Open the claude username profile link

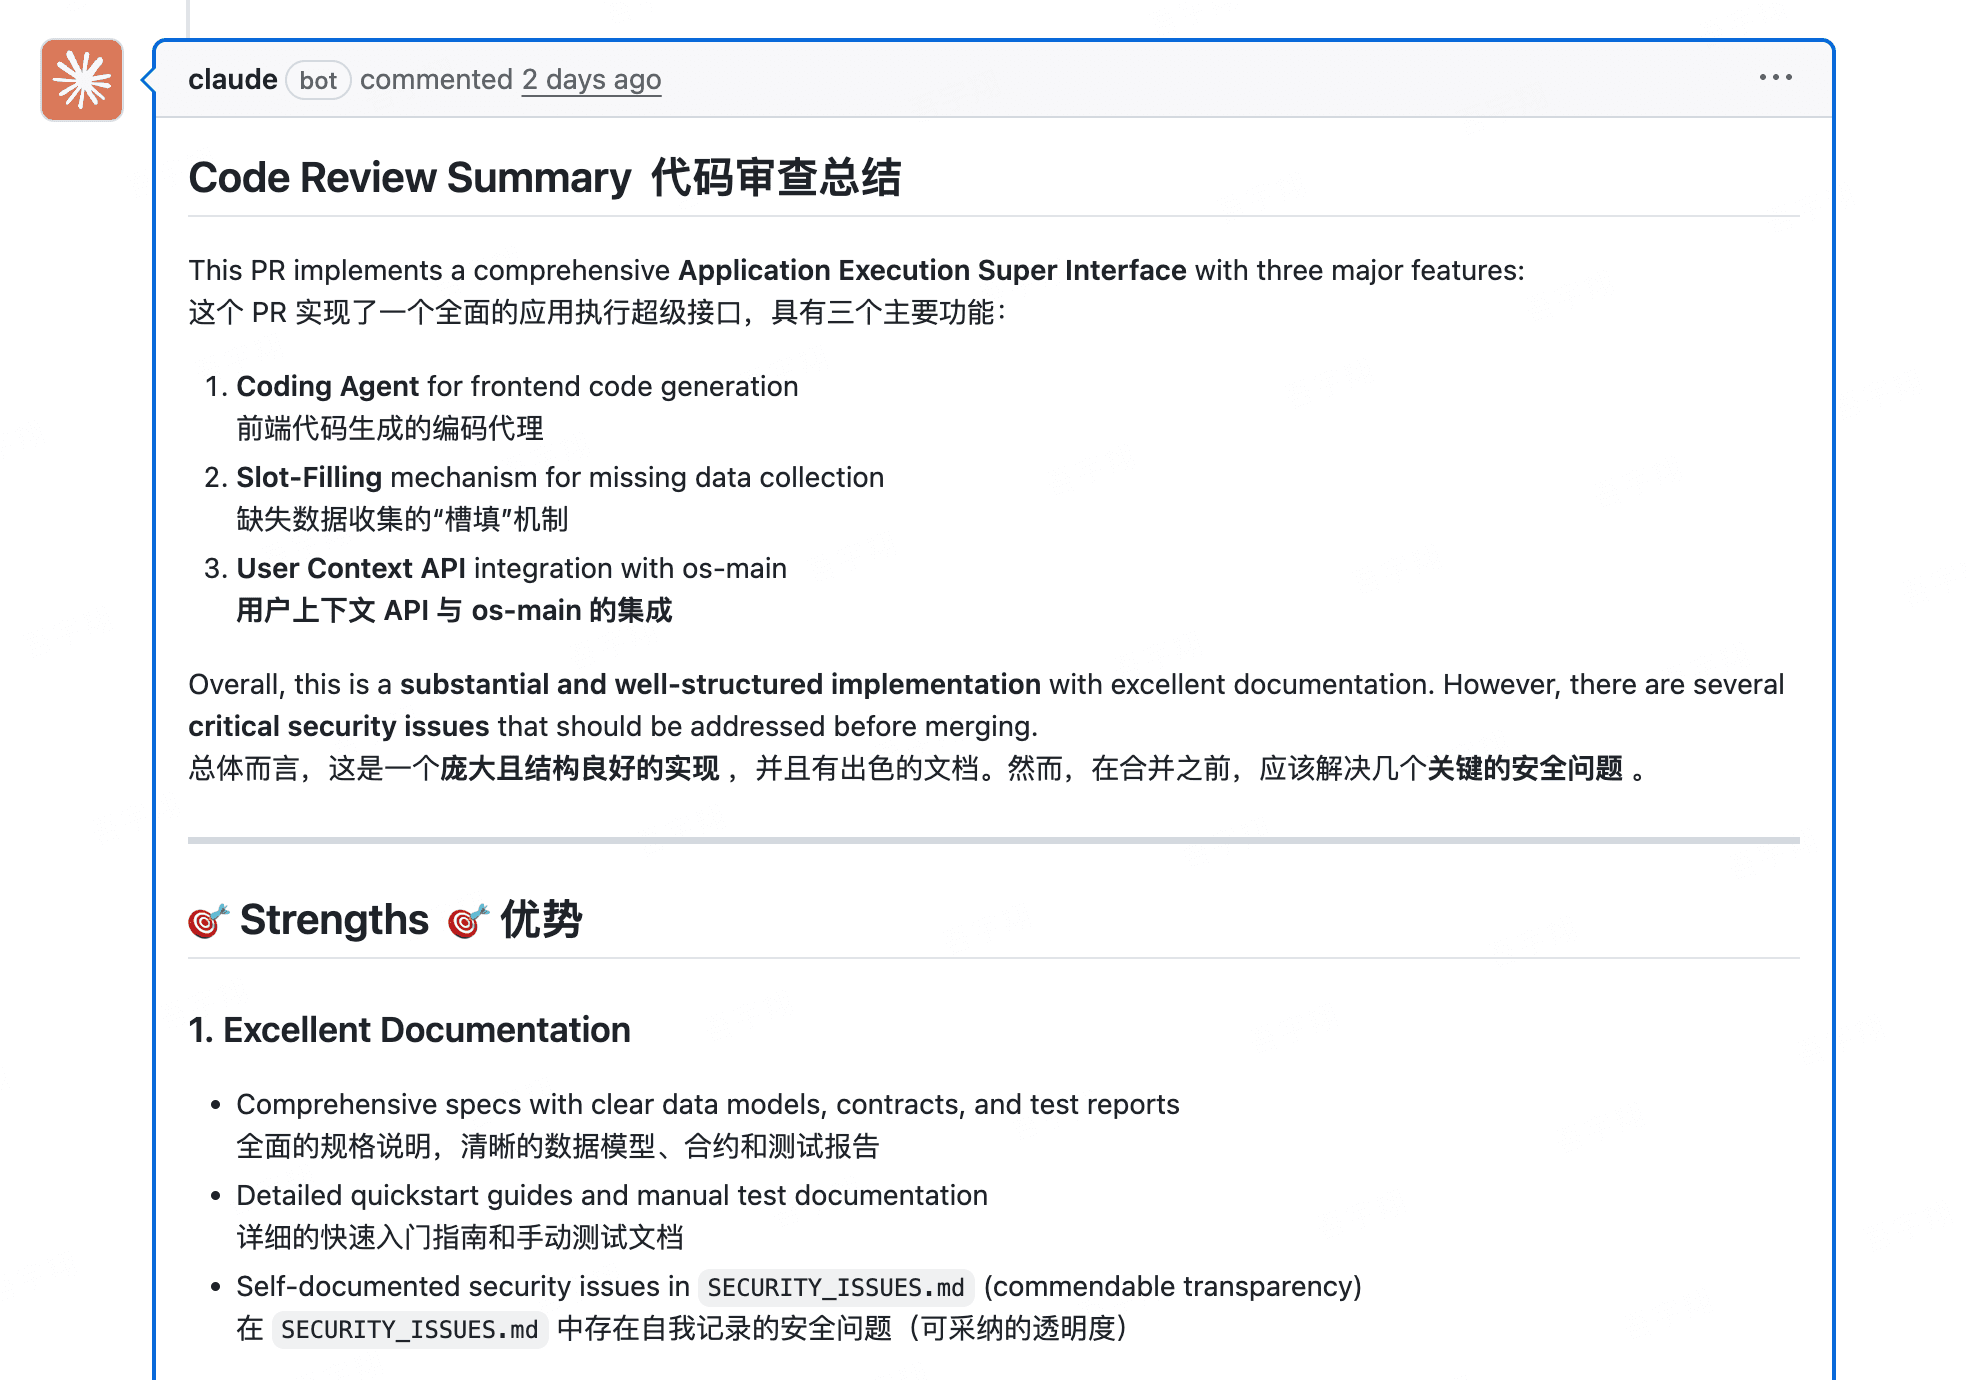pos(232,80)
